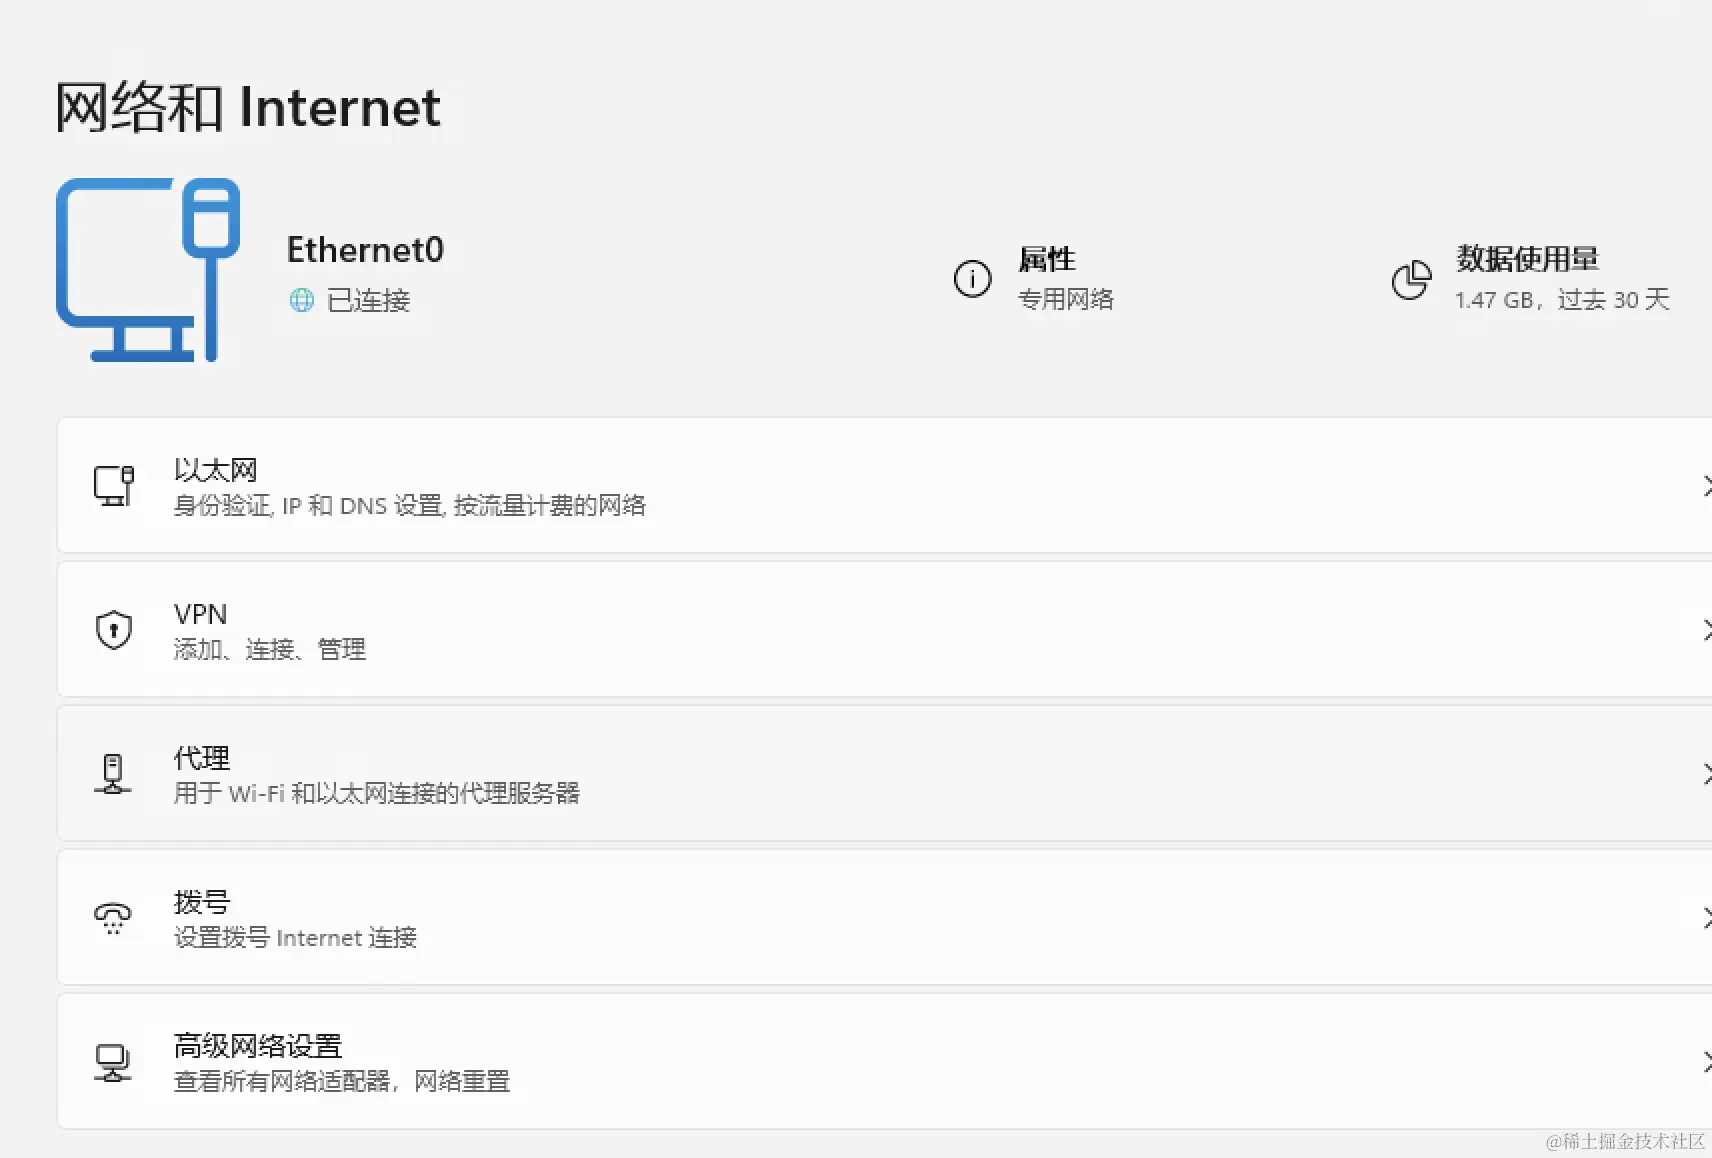The width and height of the screenshot is (1712, 1158).
Task: Click the 以太网 monitor-and-cable icon
Action: click(114, 486)
